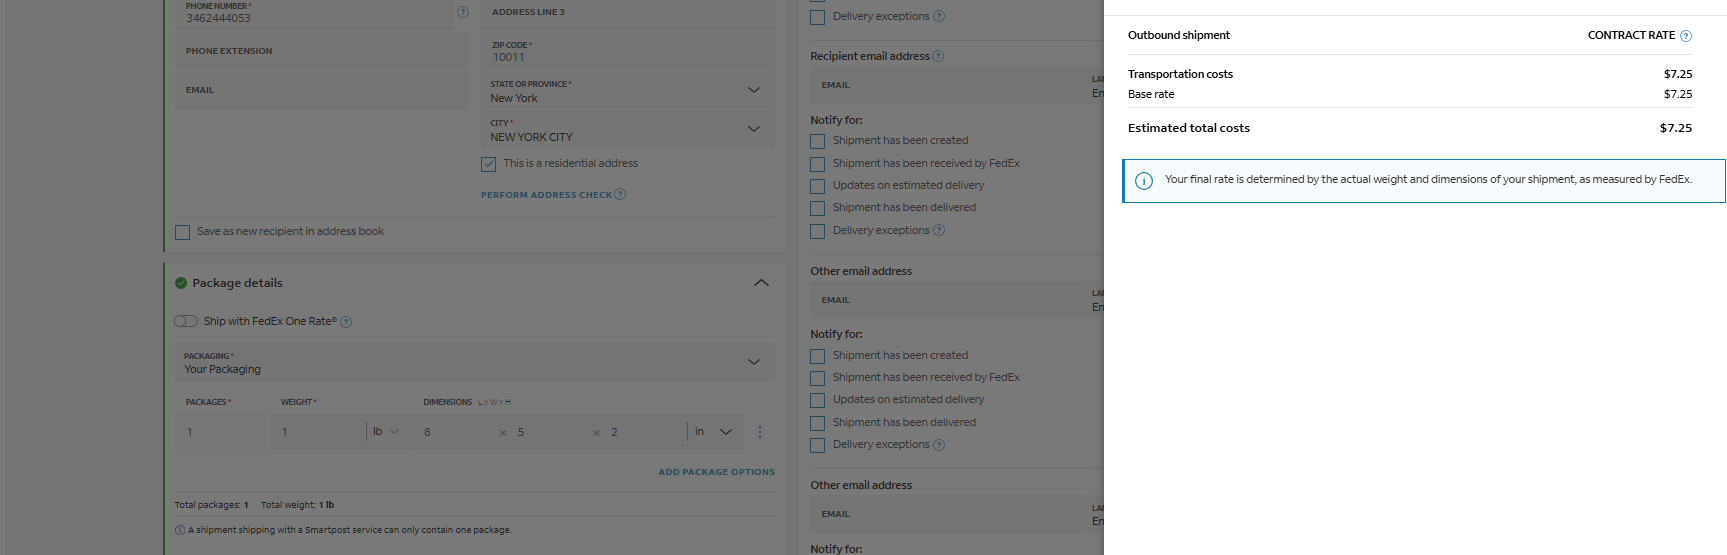Change weight unit lb dropdown
The height and width of the screenshot is (555, 1727).
coord(387,432)
